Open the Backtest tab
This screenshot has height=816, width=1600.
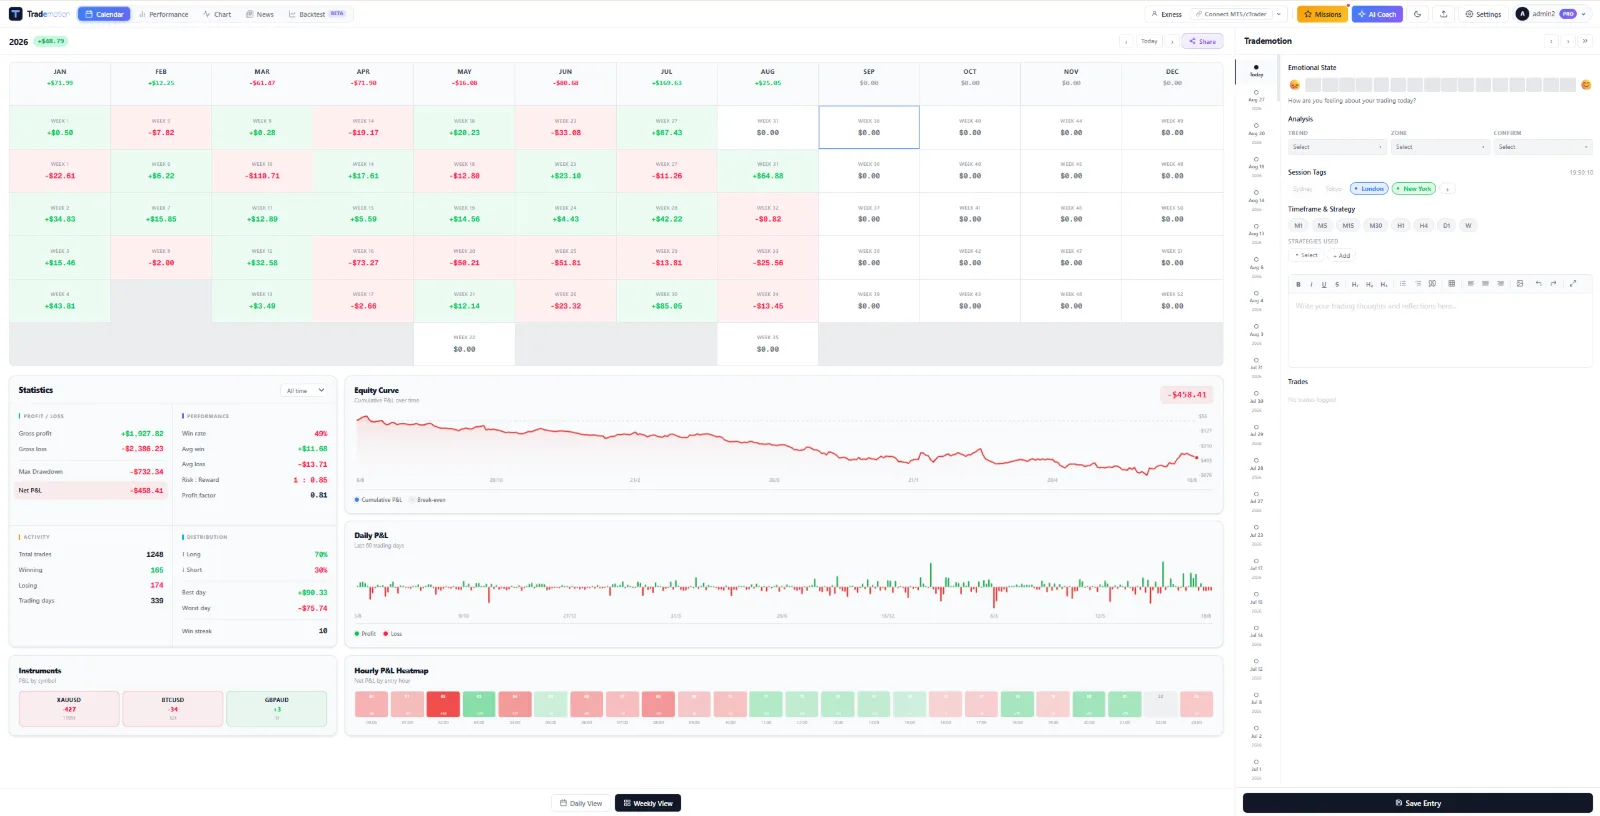pos(316,14)
